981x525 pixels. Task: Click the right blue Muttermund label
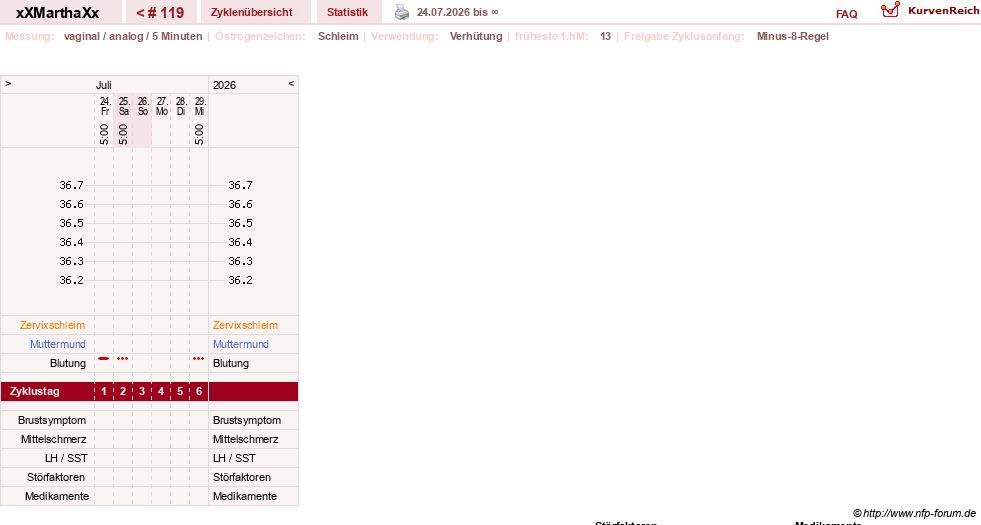click(x=241, y=344)
